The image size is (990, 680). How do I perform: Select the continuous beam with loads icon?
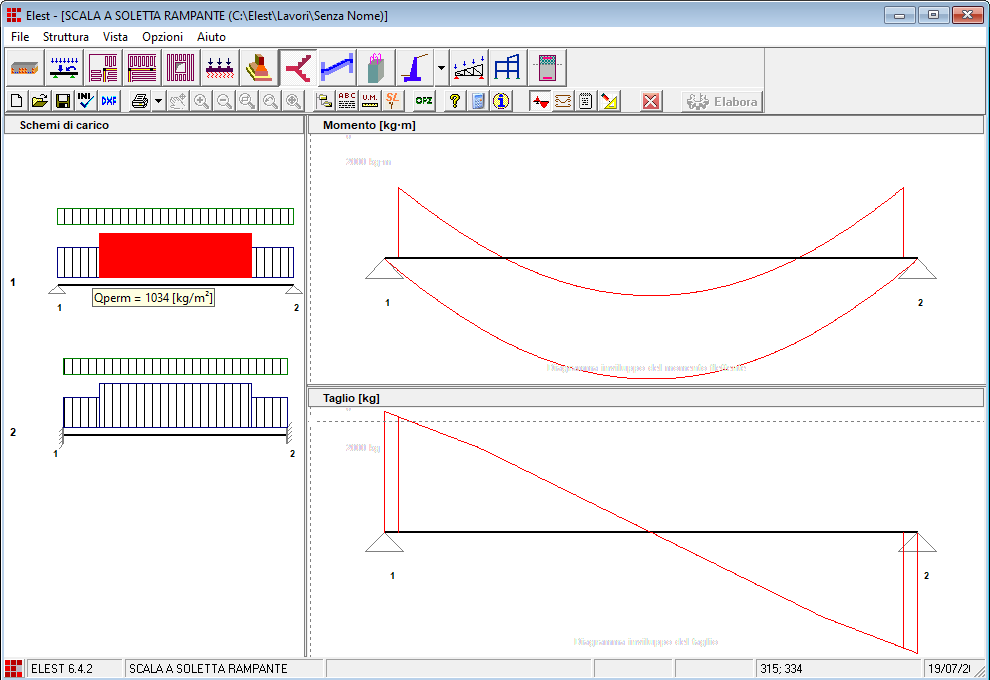point(65,68)
